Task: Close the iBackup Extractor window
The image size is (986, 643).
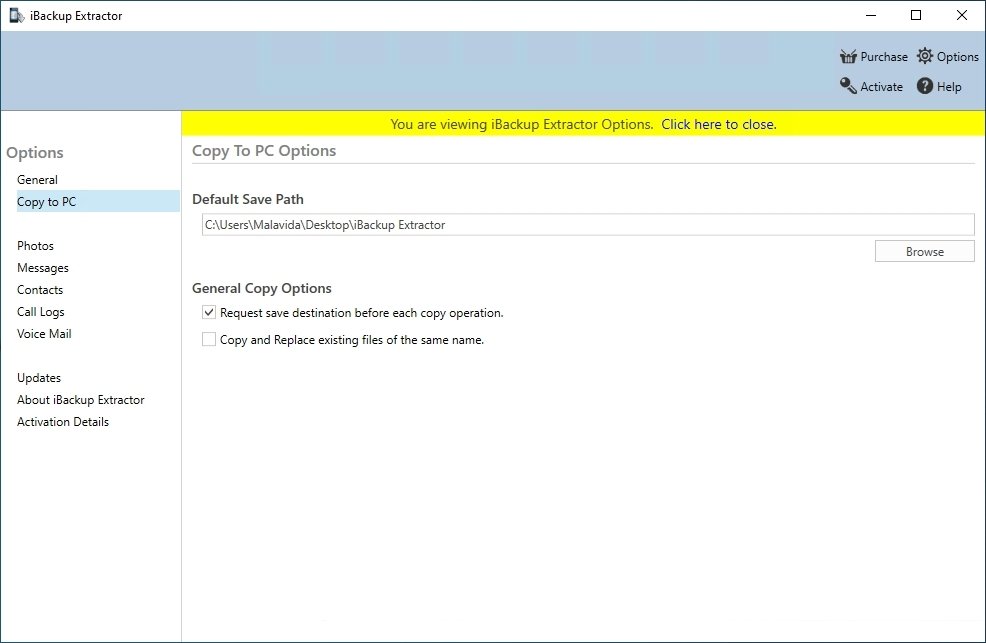Action: point(961,15)
